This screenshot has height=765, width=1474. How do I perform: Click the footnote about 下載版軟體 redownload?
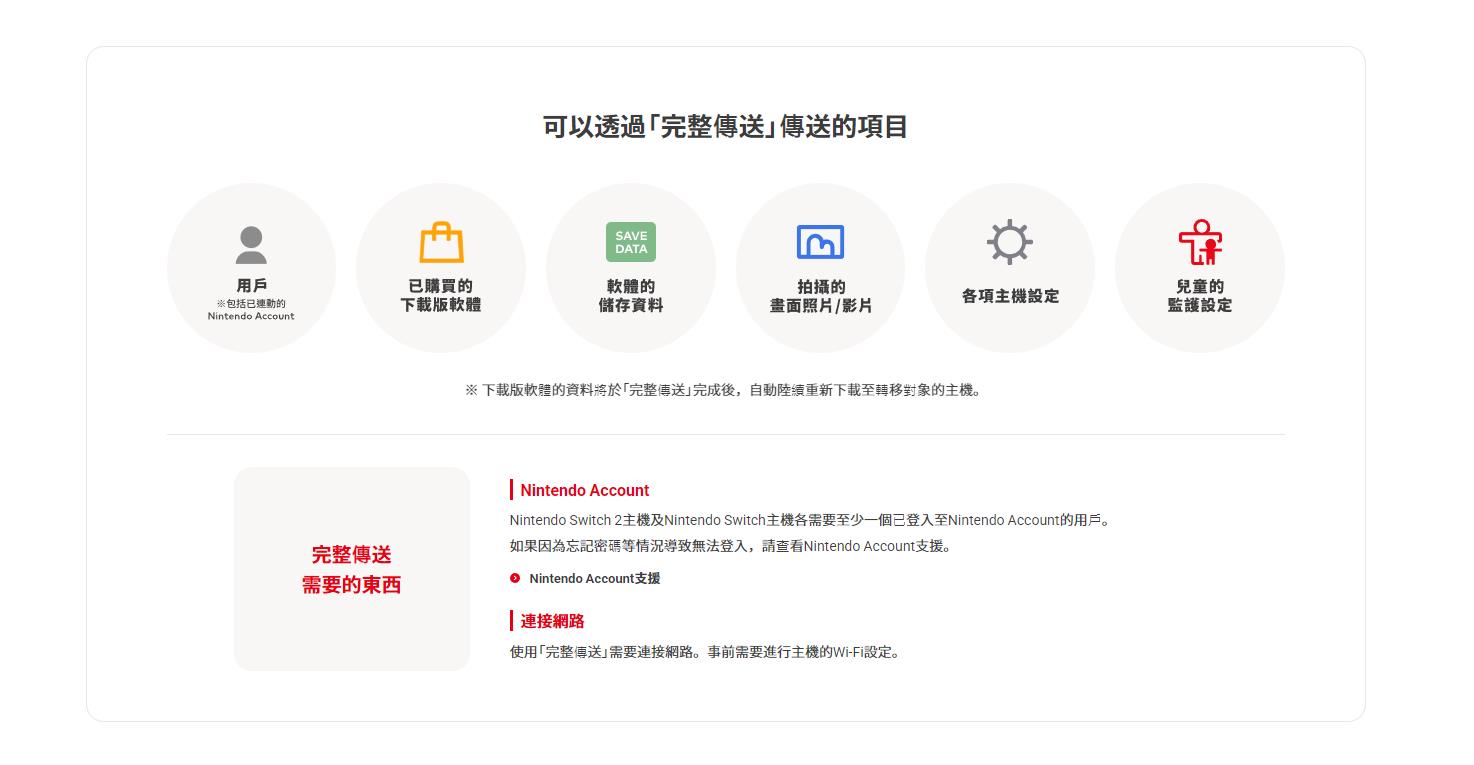pyautogui.click(x=725, y=390)
